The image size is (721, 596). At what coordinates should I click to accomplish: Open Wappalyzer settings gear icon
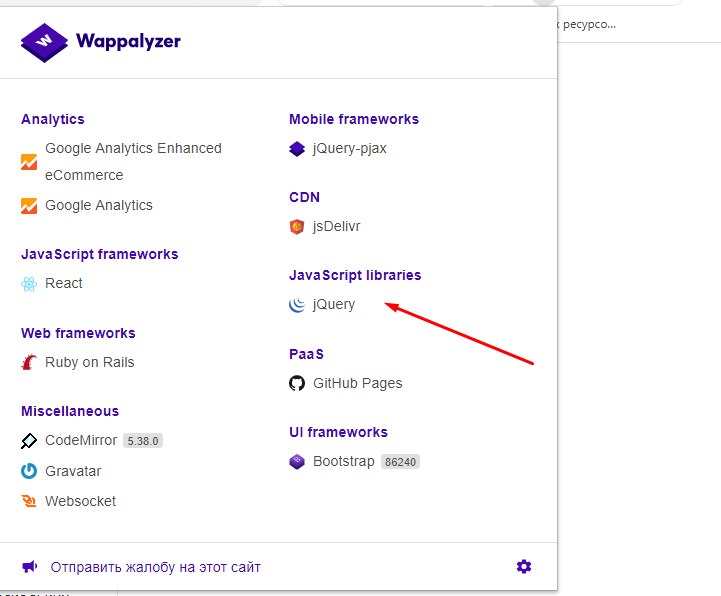524,566
